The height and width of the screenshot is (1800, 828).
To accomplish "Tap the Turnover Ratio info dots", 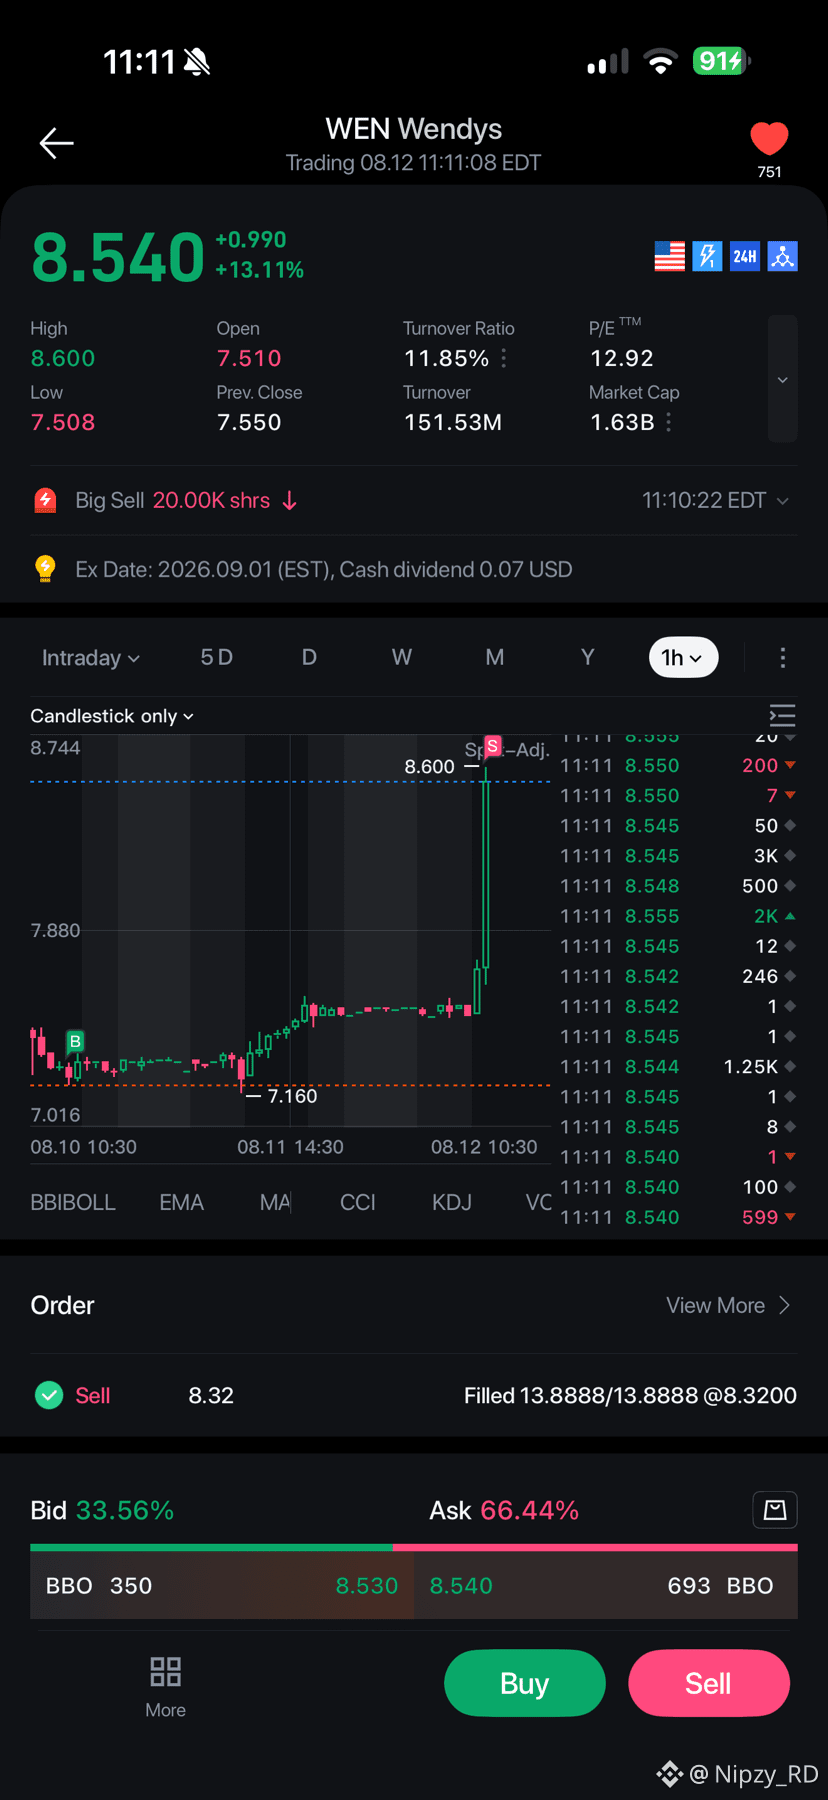I will [503, 358].
